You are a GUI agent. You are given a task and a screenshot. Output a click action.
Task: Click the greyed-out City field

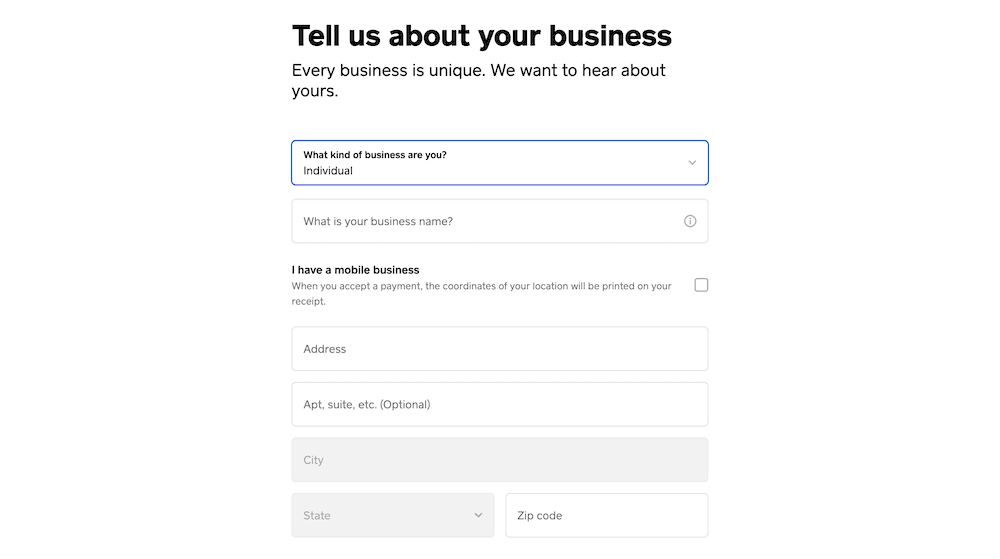click(500, 460)
